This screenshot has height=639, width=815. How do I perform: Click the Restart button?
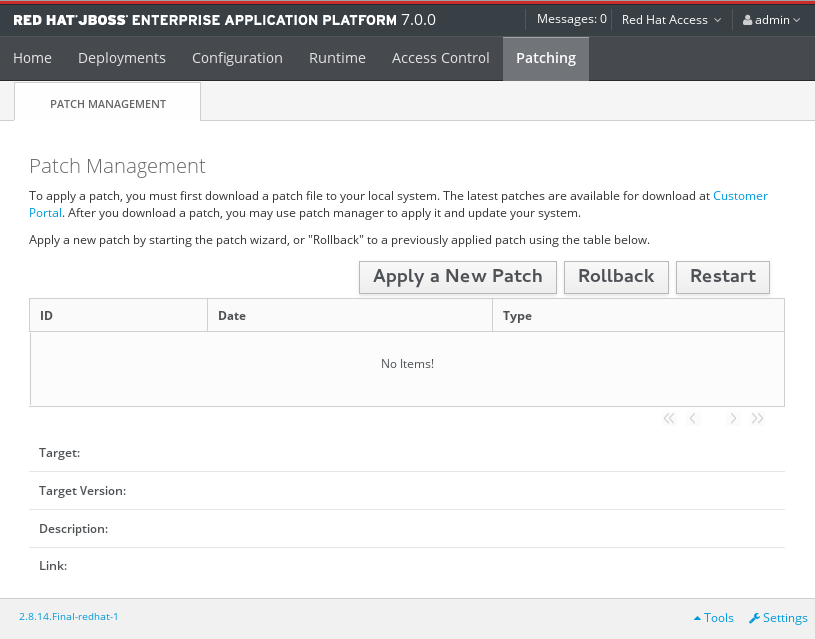[722, 277]
